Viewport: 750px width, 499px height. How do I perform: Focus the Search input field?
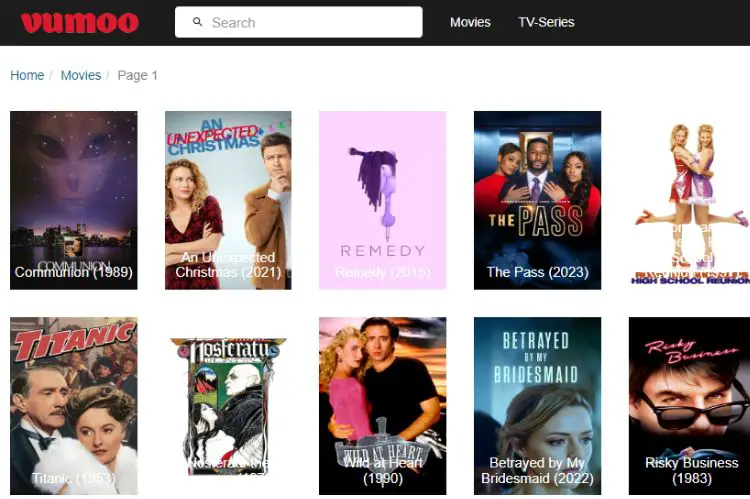click(298, 22)
